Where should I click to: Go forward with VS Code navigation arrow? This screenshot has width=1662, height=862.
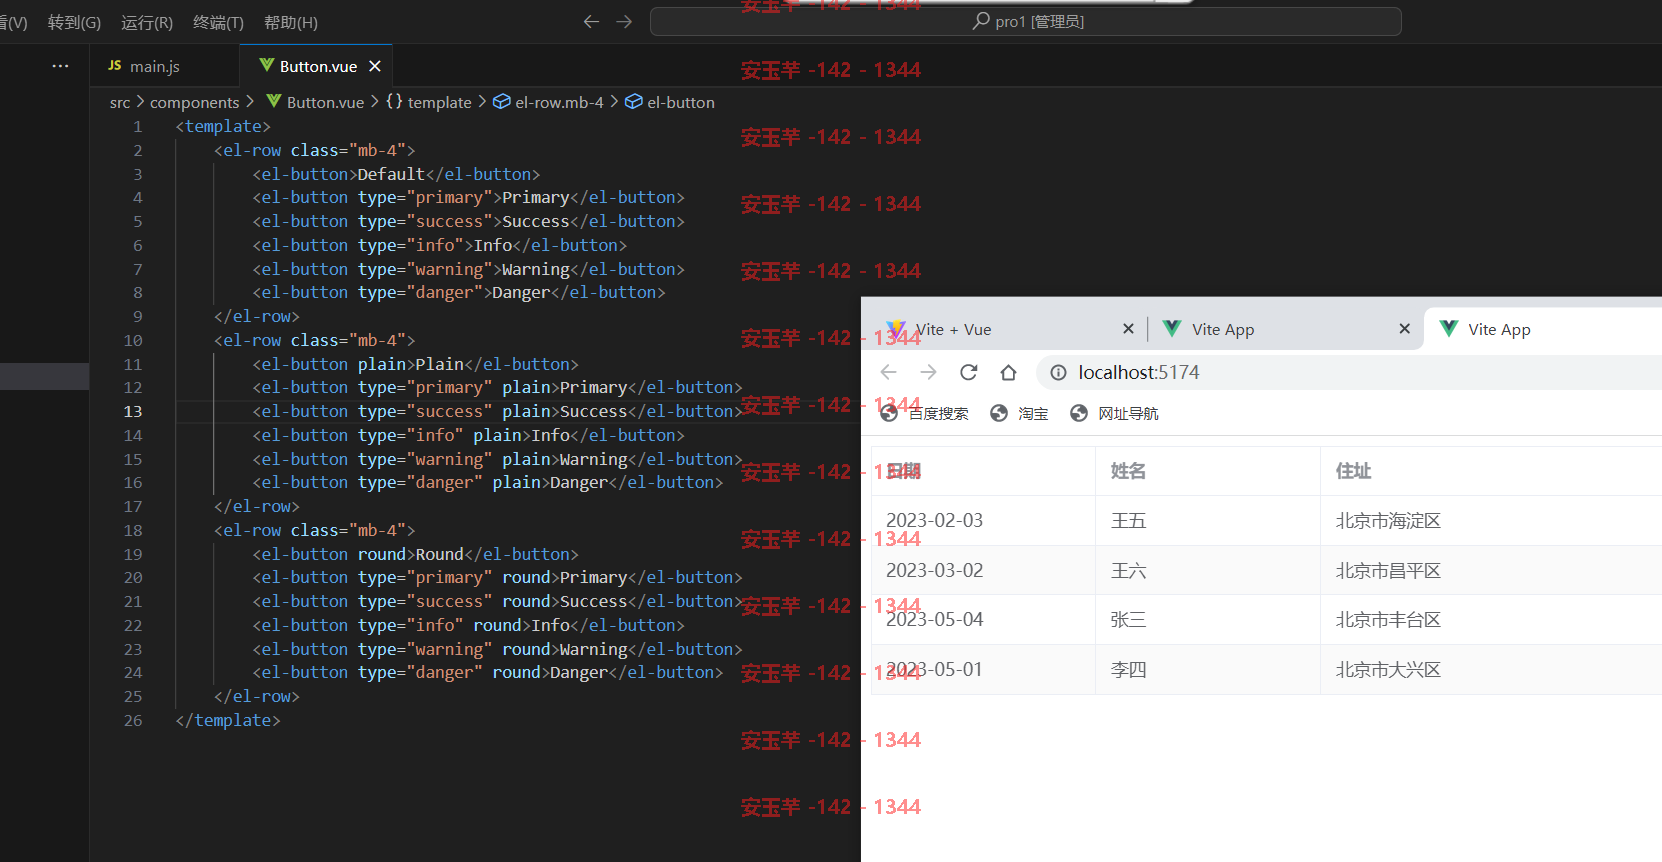coord(624,21)
